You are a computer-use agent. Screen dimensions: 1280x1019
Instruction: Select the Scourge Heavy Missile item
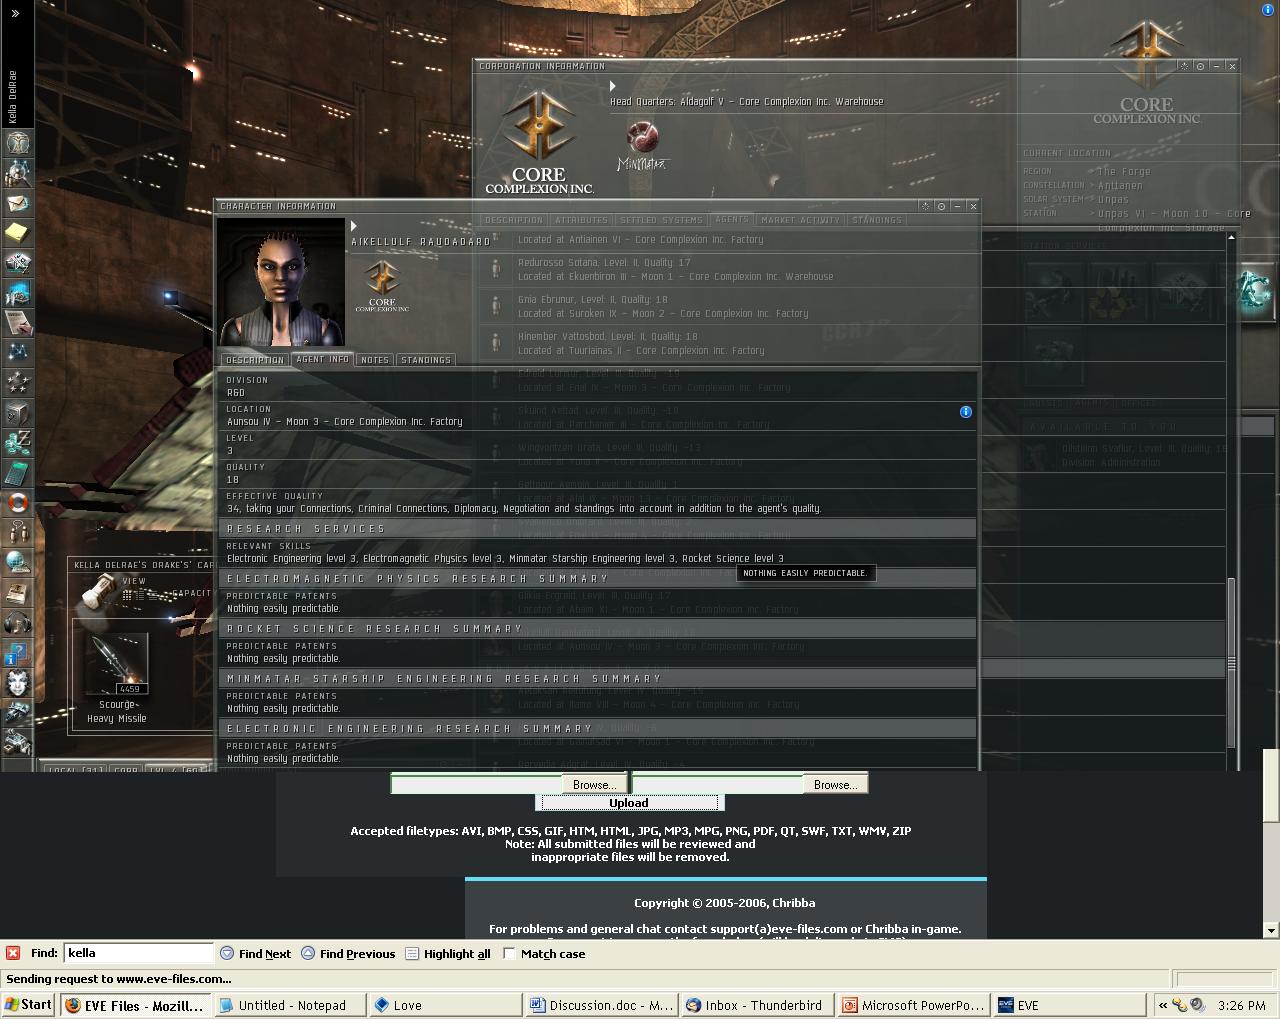point(116,679)
